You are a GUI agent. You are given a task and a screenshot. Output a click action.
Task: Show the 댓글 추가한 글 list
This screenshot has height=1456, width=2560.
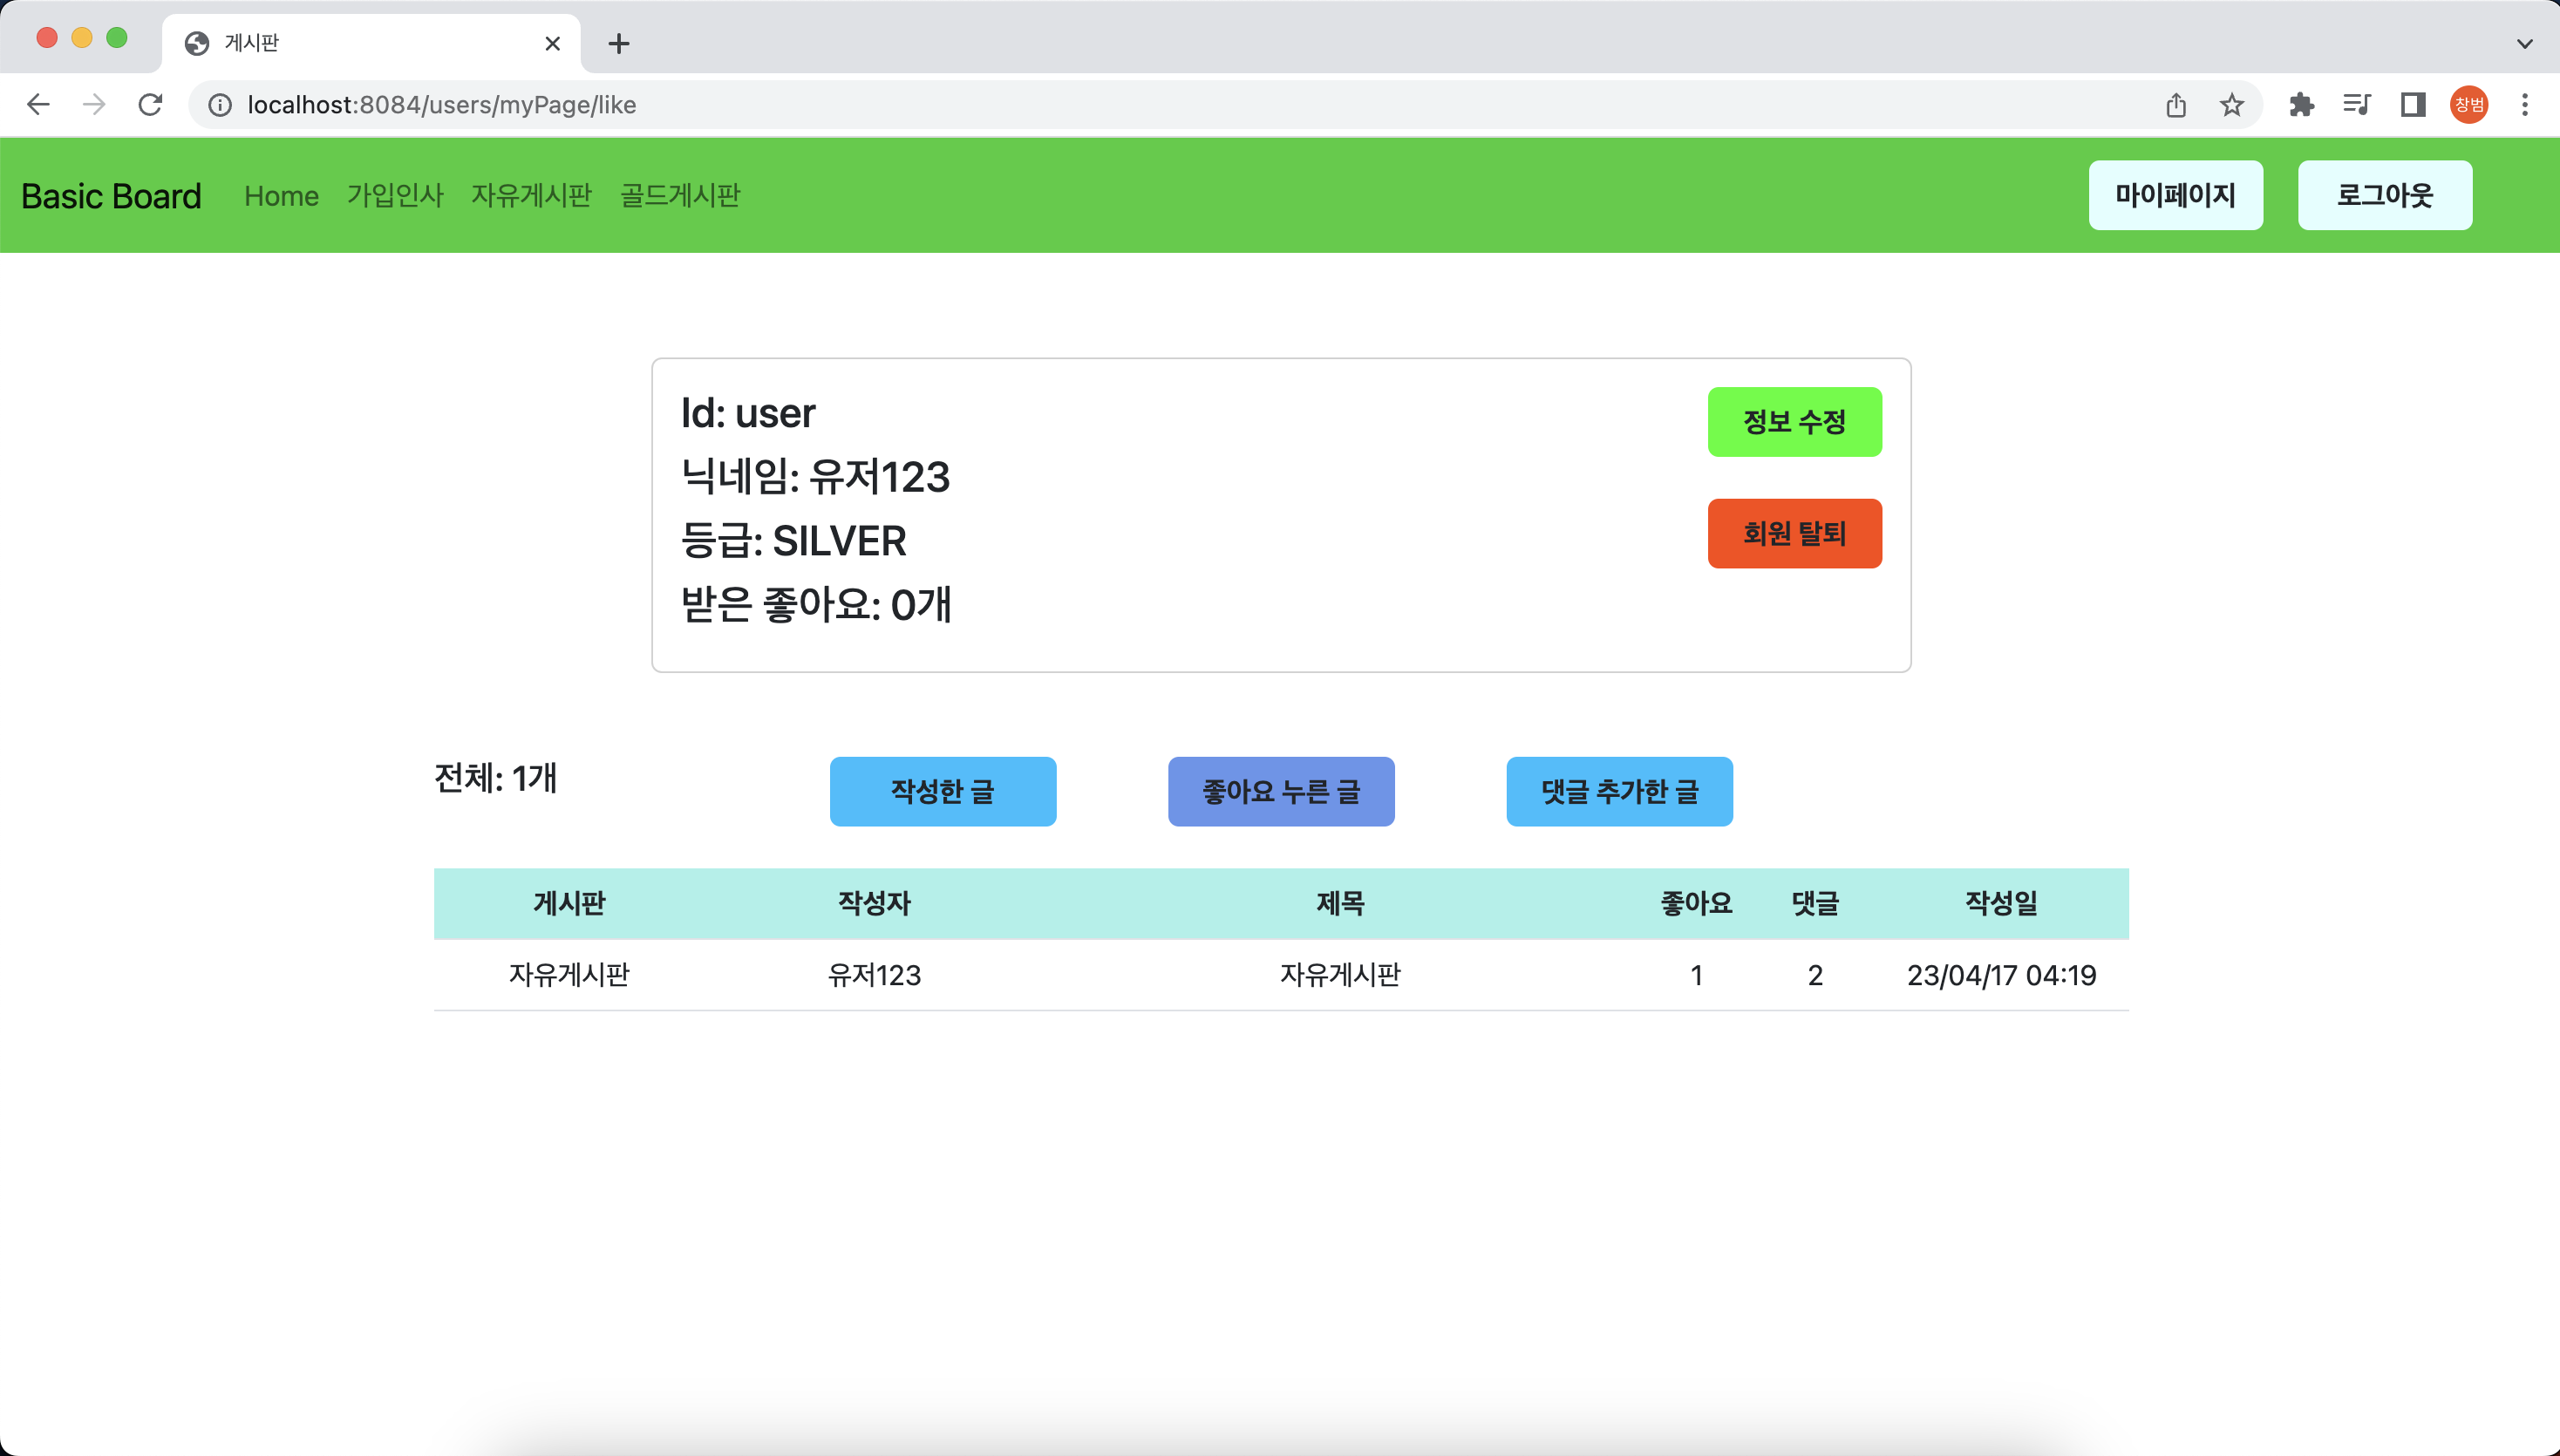click(1619, 792)
